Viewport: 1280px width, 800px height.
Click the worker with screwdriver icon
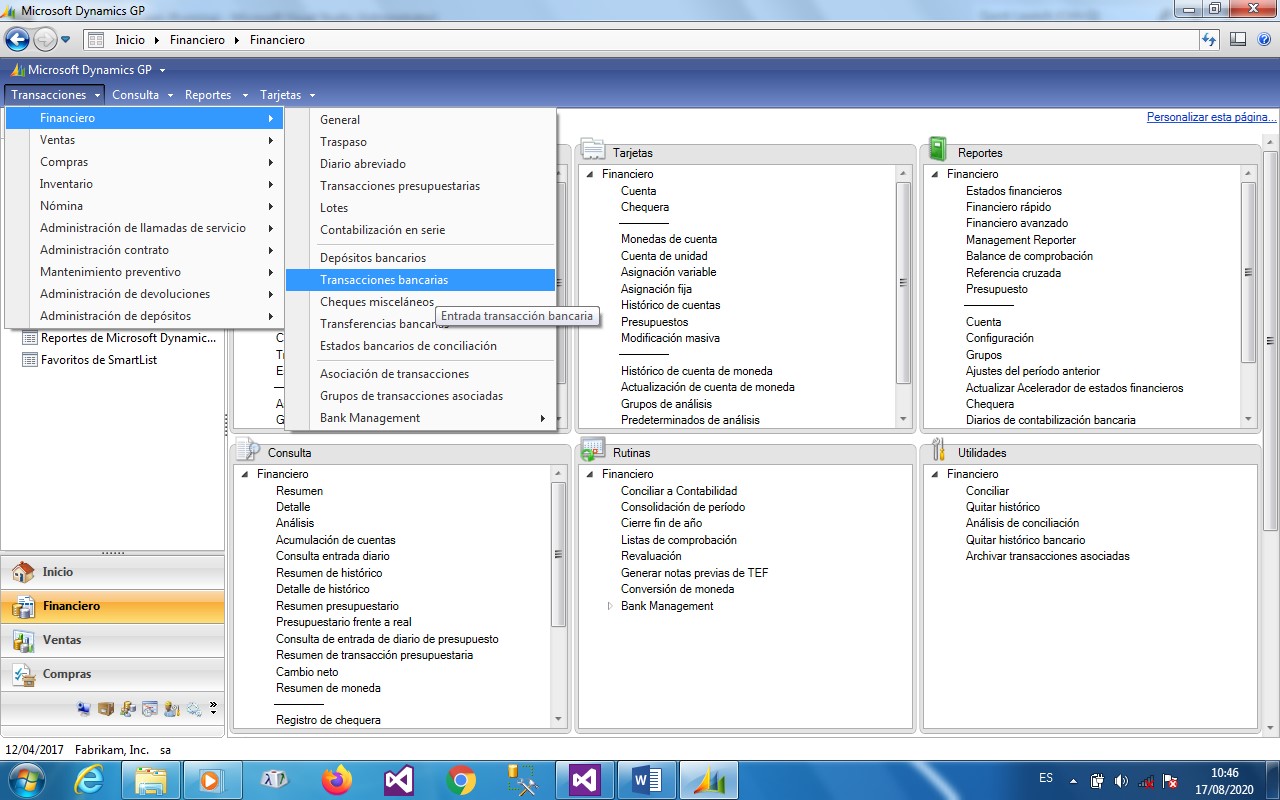172,709
